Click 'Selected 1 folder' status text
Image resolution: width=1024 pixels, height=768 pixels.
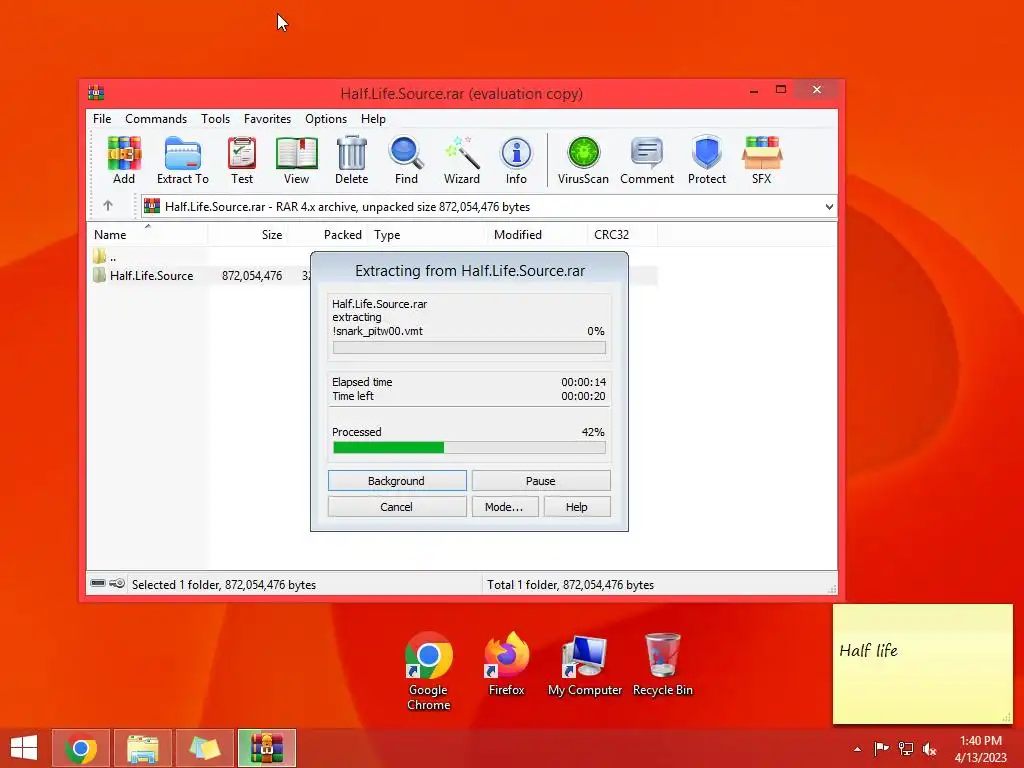[224, 584]
